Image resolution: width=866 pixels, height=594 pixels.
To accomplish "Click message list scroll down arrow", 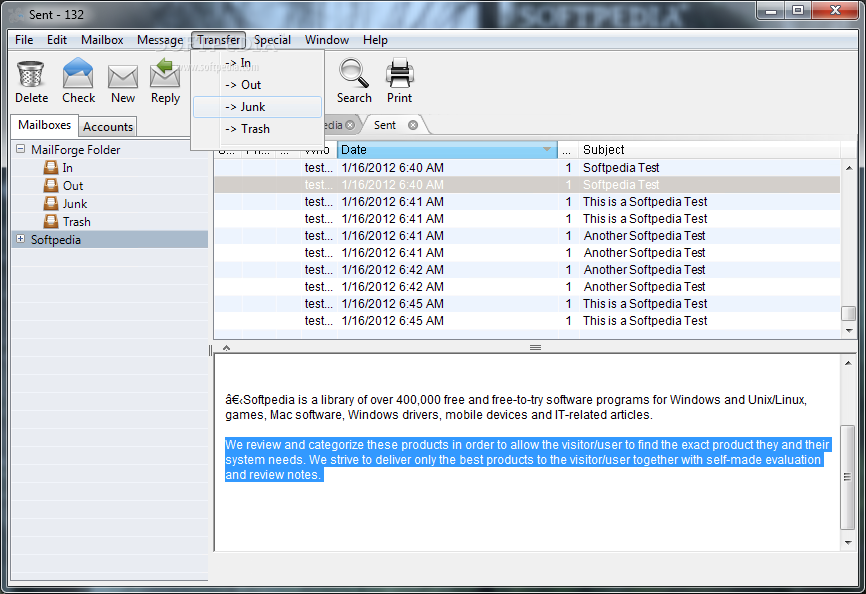I will click(849, 331).
